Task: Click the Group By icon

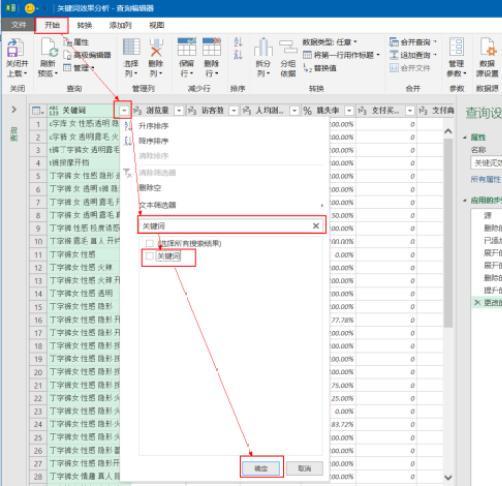Action: (x=288, y=48)
